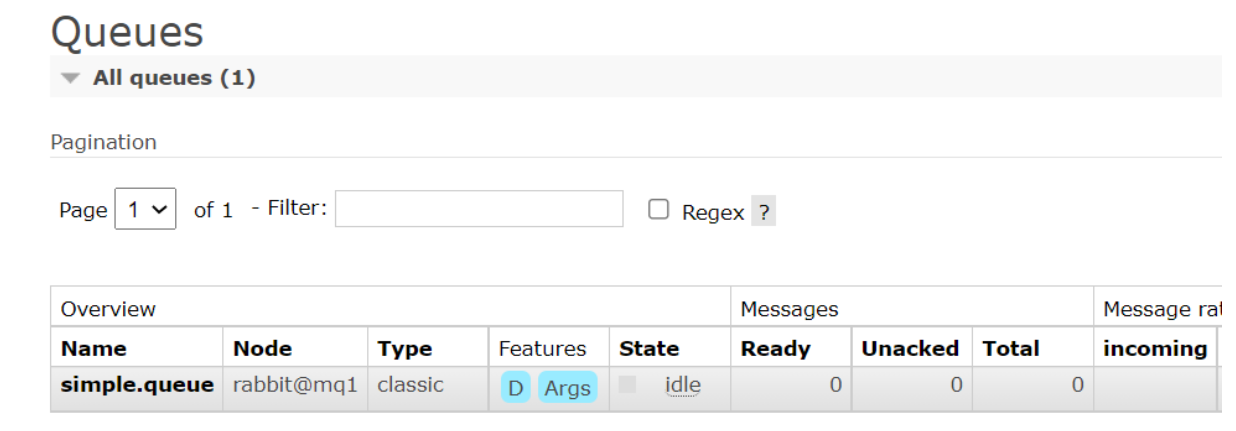Click the gray state indicator square
Viewport: 1236px width, 431px height.
click(628, 384)
